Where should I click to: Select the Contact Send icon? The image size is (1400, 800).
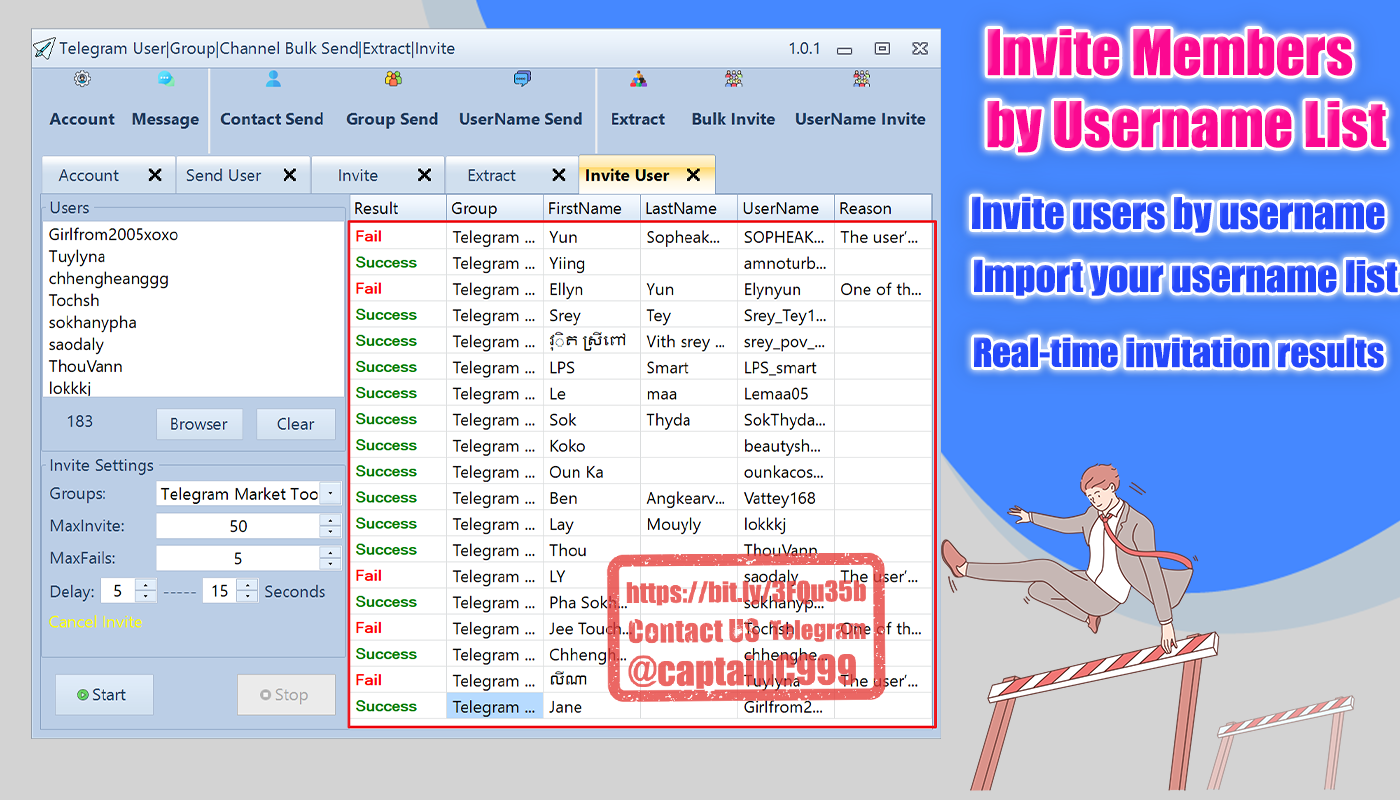[x=272, y=80]
